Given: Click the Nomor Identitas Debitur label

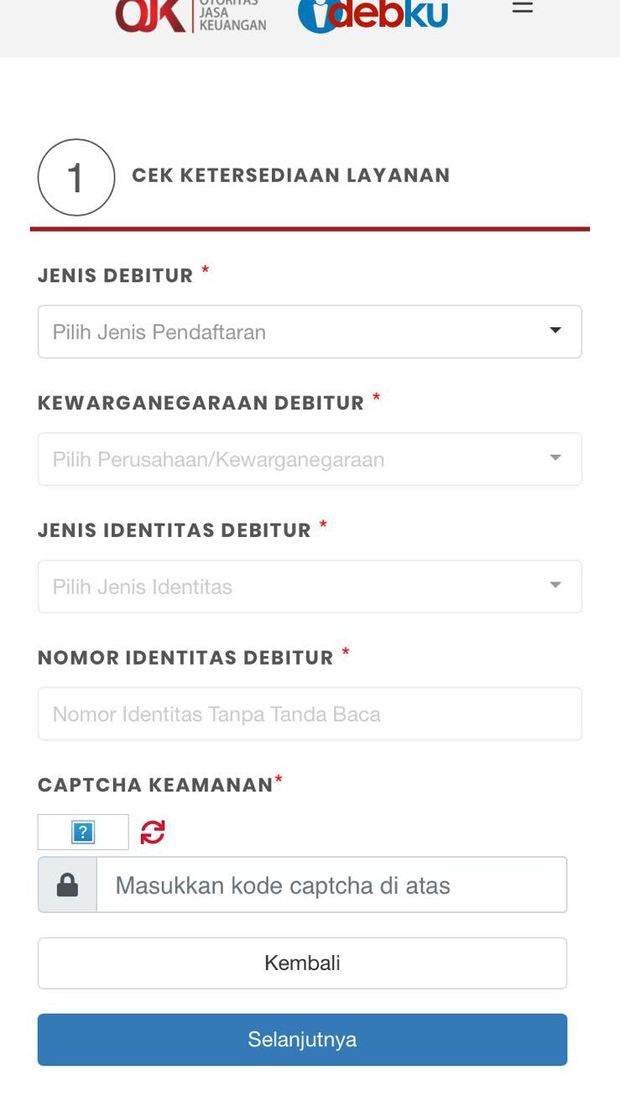Looking at the screenshot, I should (x=185, y=658).
